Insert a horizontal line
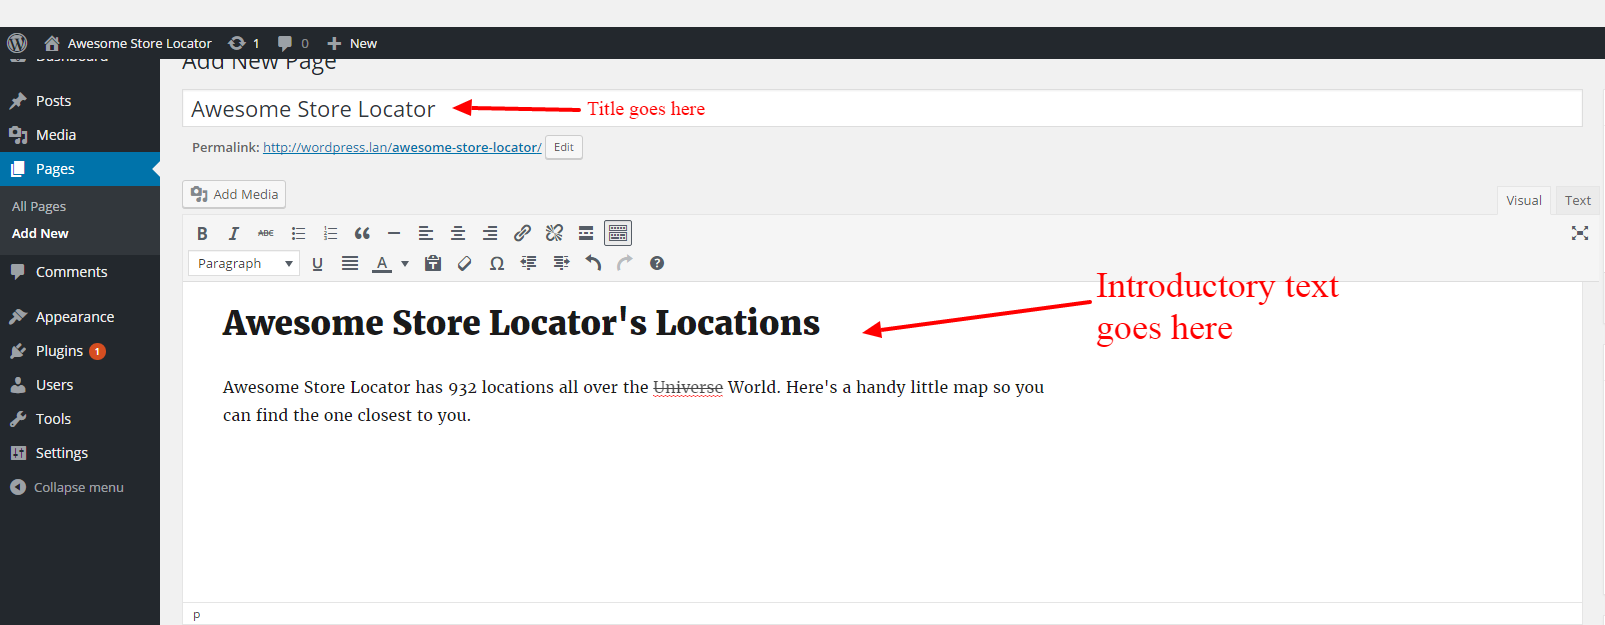The image size is (1605, 625). [394, 233]
